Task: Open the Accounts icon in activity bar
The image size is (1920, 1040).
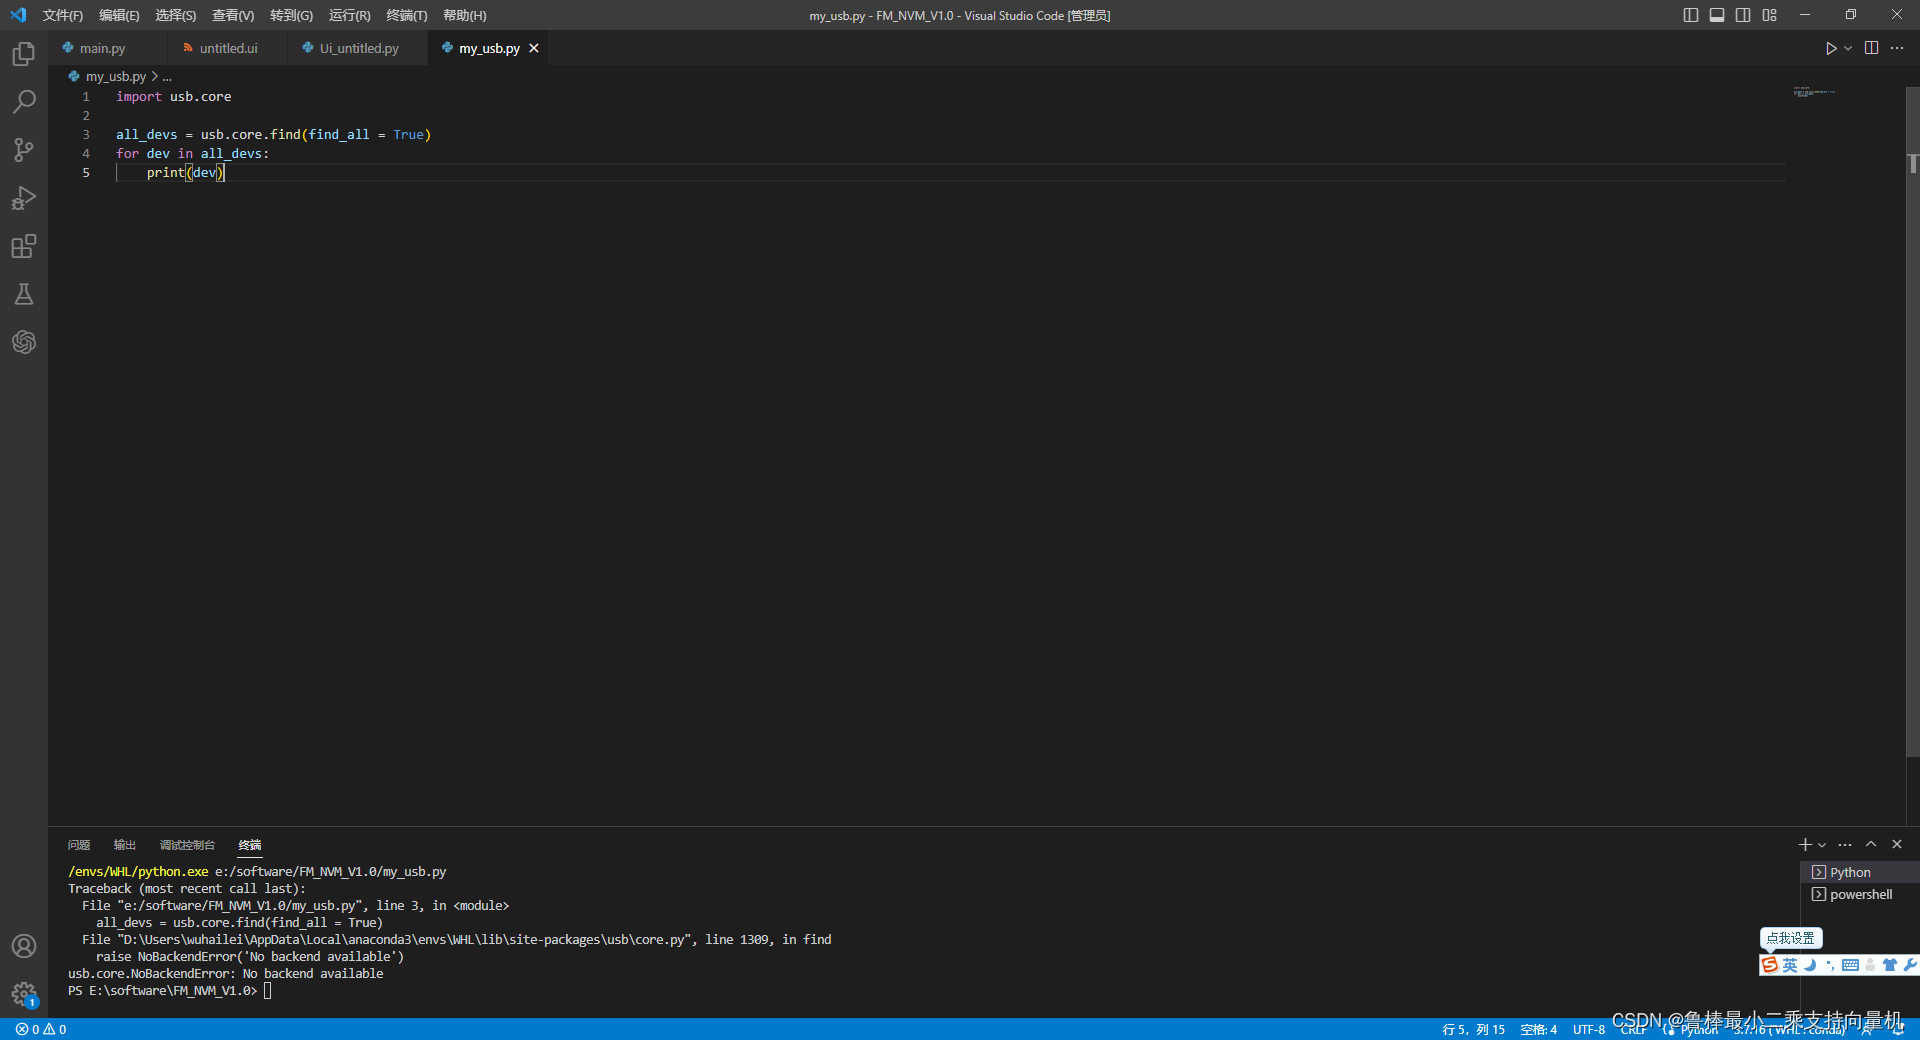Action: [24, 946]
